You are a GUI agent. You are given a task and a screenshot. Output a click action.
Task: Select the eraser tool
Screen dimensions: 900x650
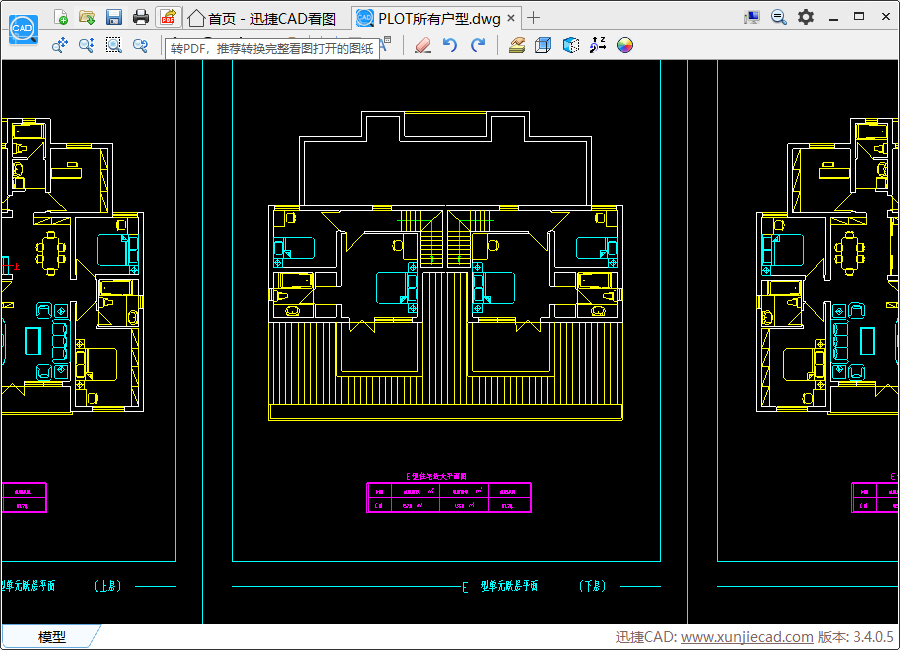point(423,45)
